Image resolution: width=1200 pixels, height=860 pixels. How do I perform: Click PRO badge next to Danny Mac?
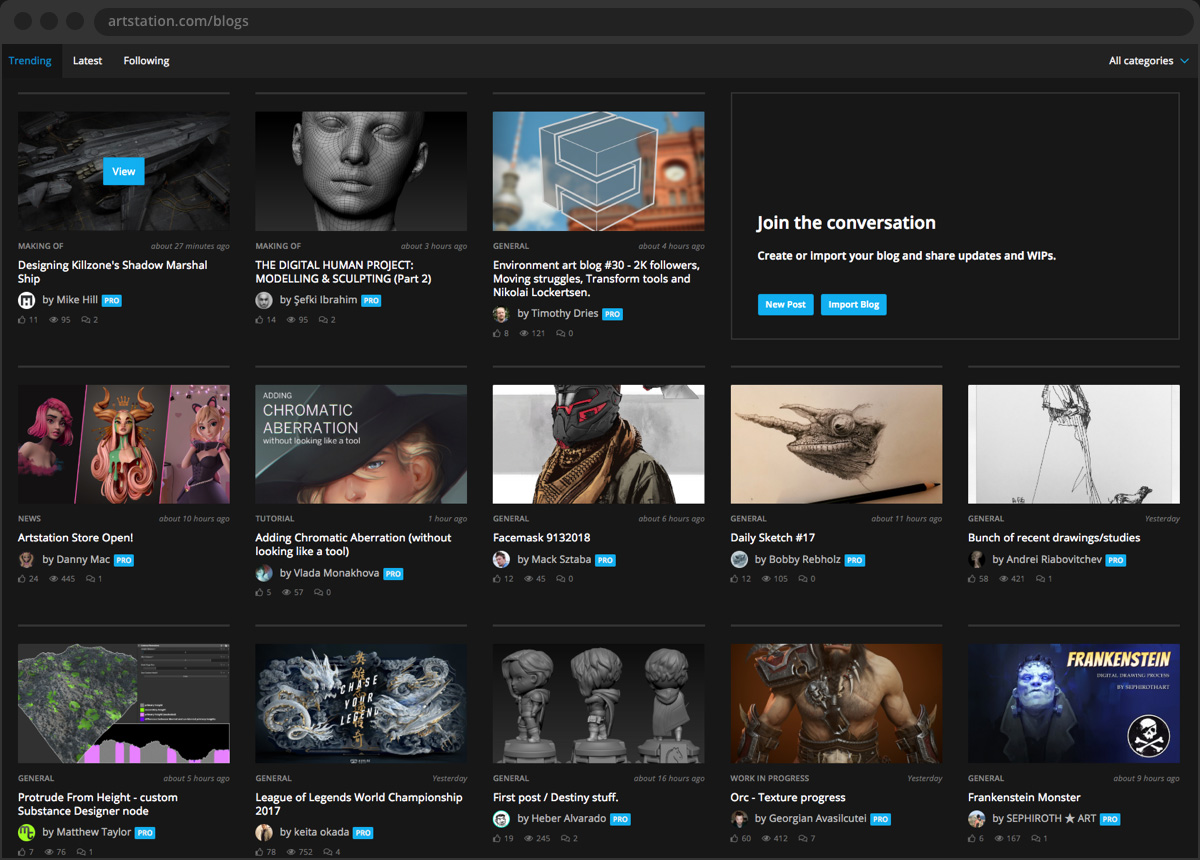click(124, 560)
